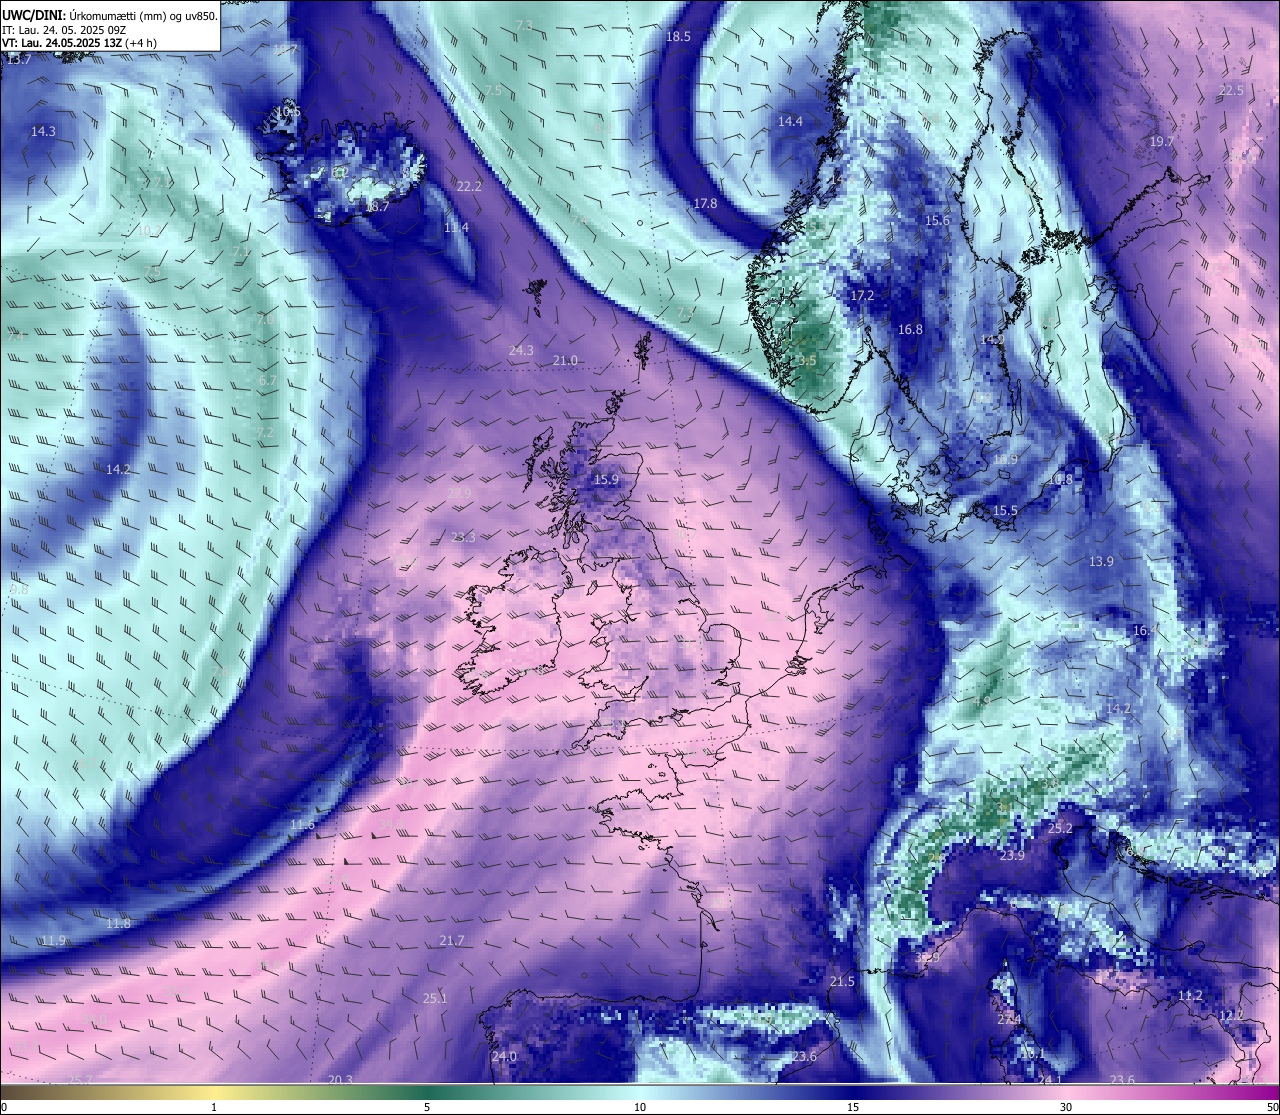Select the 10 tick on the colour scale
1280x1115 pixels.
(x=640, y=1106)
